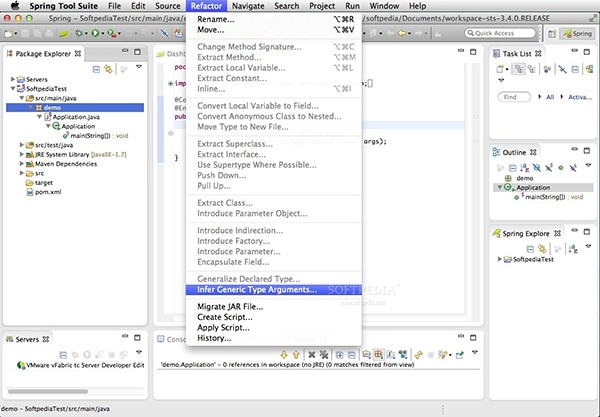Open the Open Perspective icon
Viewport: 600px width, 417px height.
click(552, 34)
